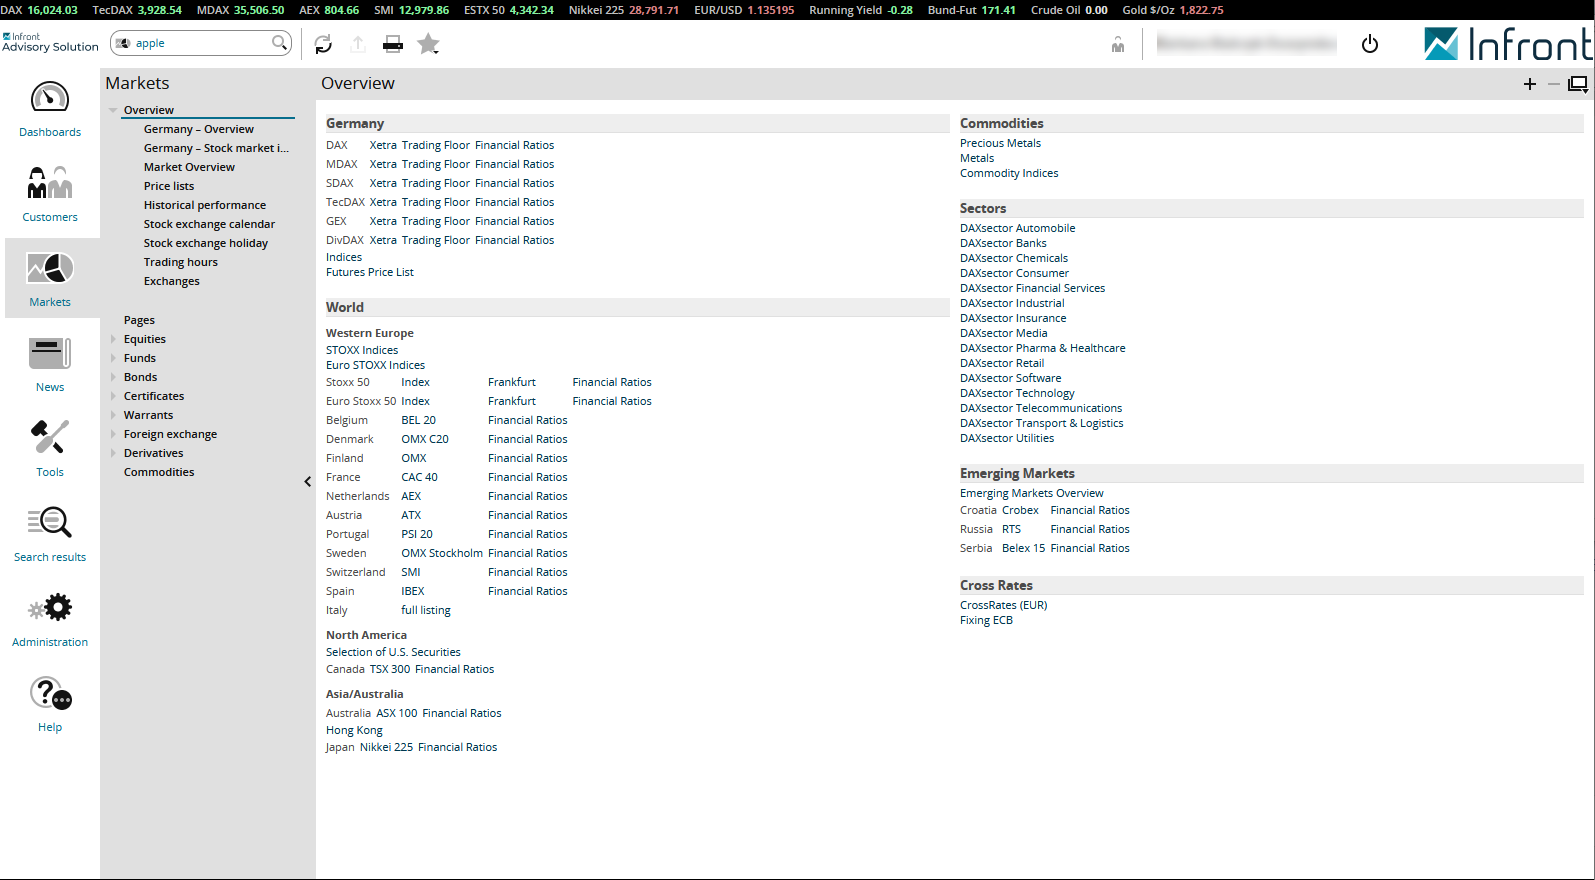Open the Precious Metals link

[1000, 143]
